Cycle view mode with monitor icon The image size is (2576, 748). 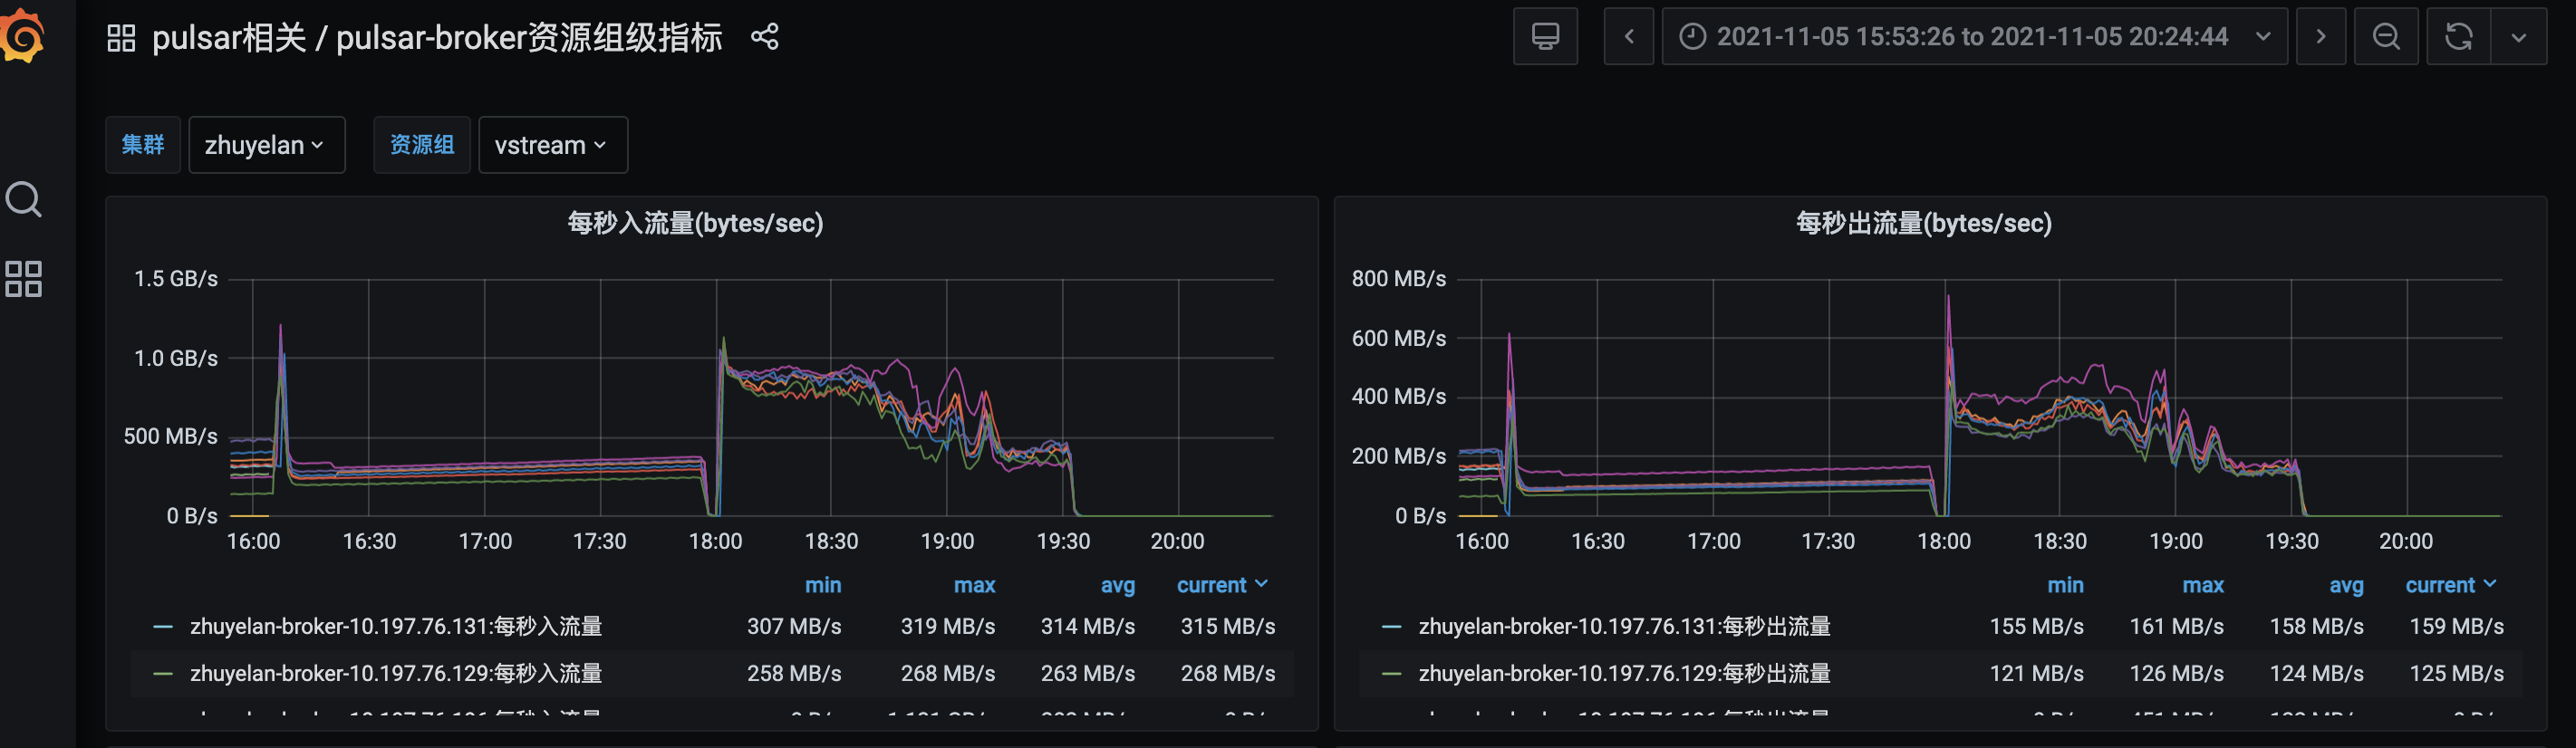pyautogui.click(x=1545, y=37)
